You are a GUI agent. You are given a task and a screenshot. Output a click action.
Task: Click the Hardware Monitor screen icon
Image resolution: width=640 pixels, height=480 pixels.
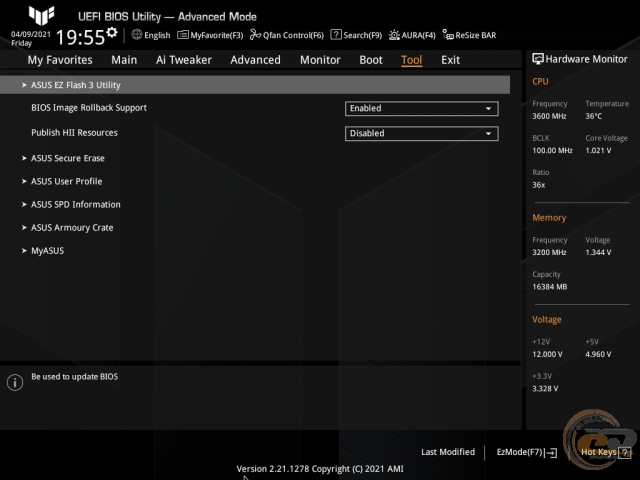click(x=538, y=59)
